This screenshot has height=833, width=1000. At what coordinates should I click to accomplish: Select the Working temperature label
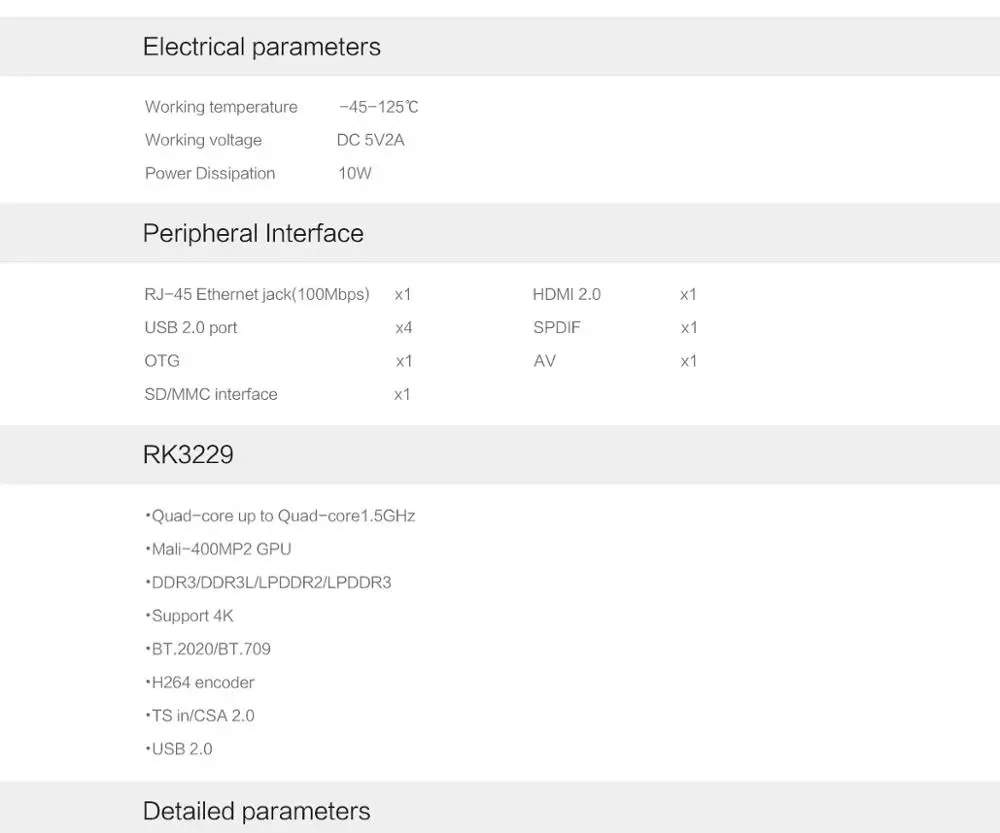tap(221, 107)
